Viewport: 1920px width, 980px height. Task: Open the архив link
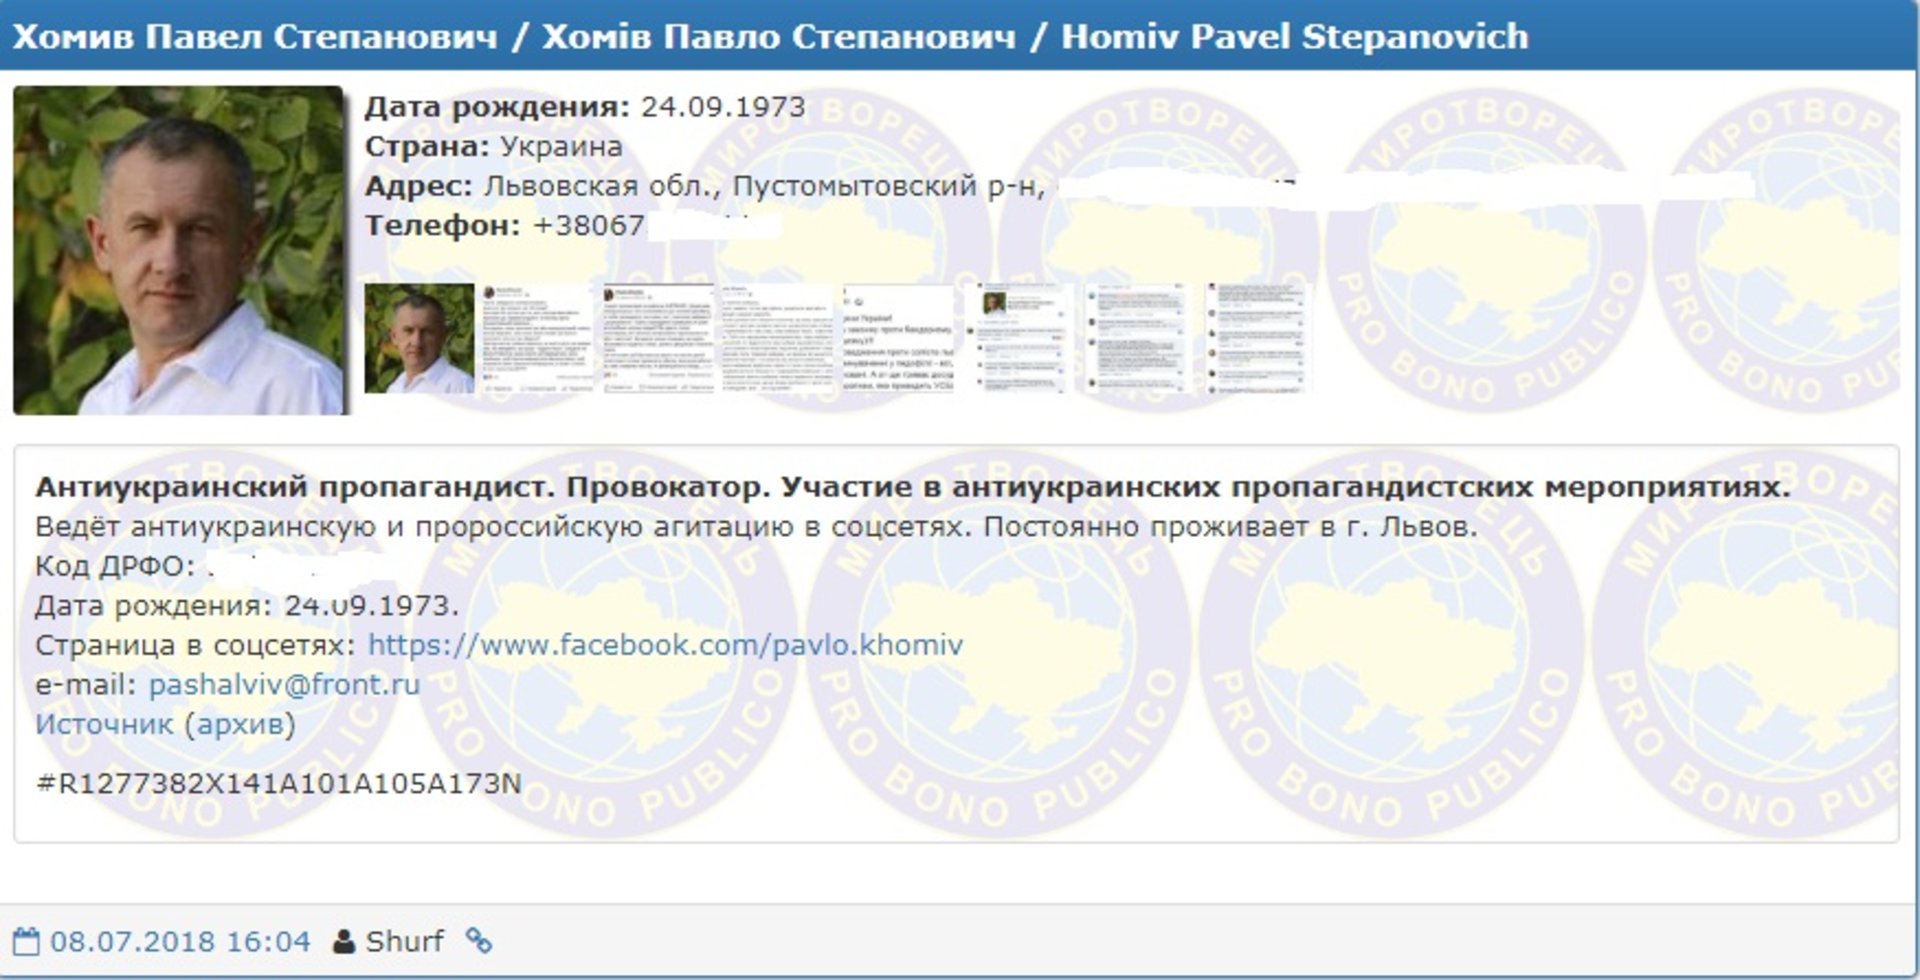click(241, 724)
